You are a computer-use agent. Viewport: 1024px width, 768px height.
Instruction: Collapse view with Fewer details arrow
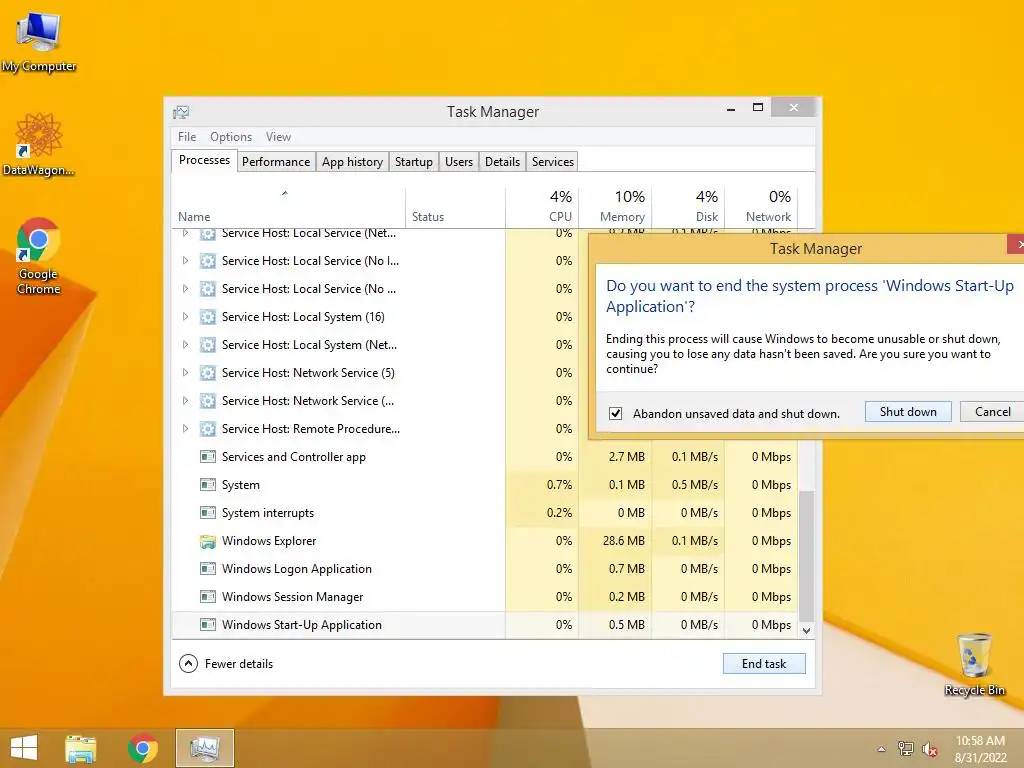[x=188, y=664]
